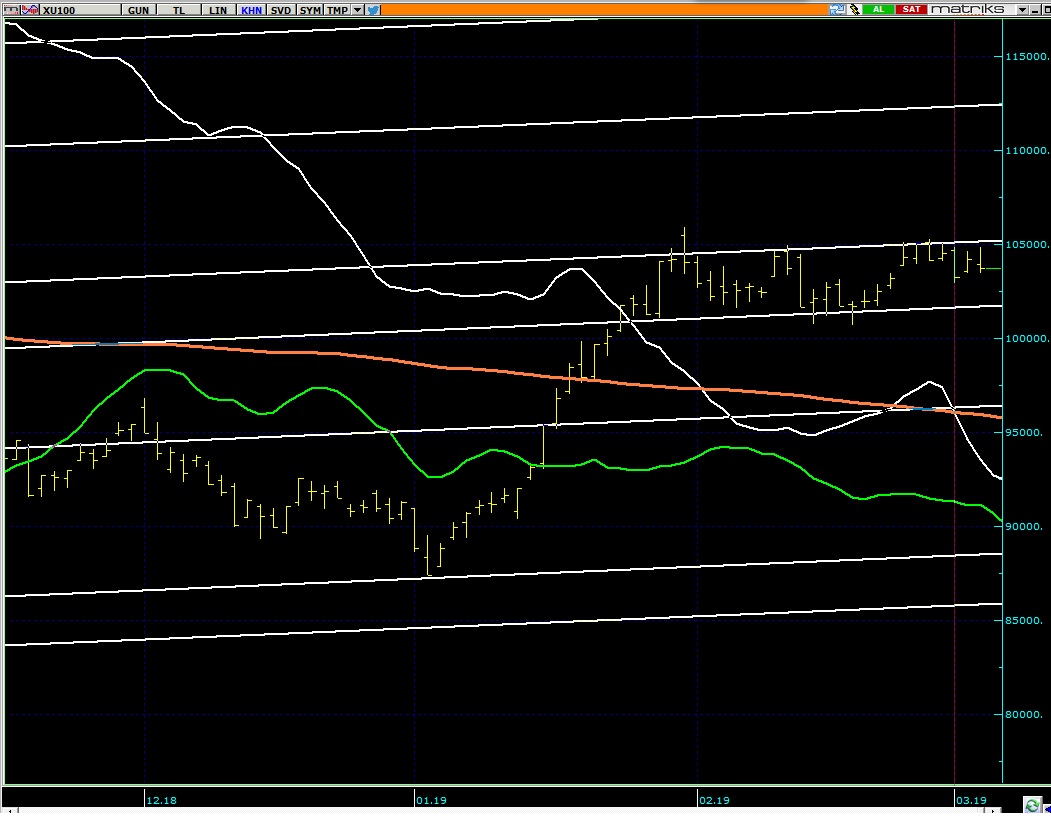This screenshot has height=830, width=1051.
Task: Select the SVD toolbar item
Action: [281, 9]
